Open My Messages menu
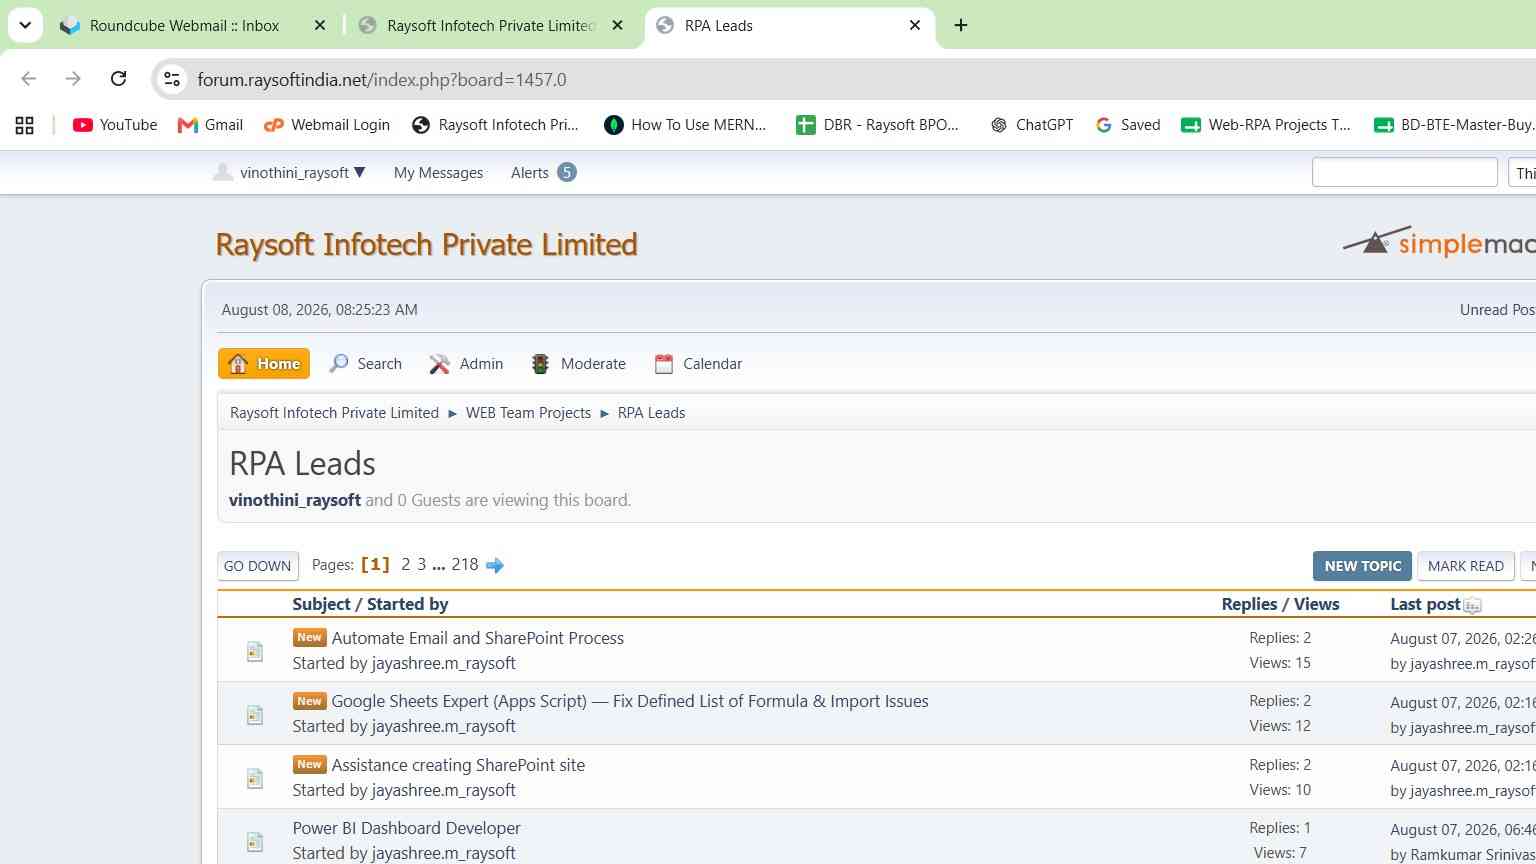This screenshot has width=1536, height=864. pos(438,173)
